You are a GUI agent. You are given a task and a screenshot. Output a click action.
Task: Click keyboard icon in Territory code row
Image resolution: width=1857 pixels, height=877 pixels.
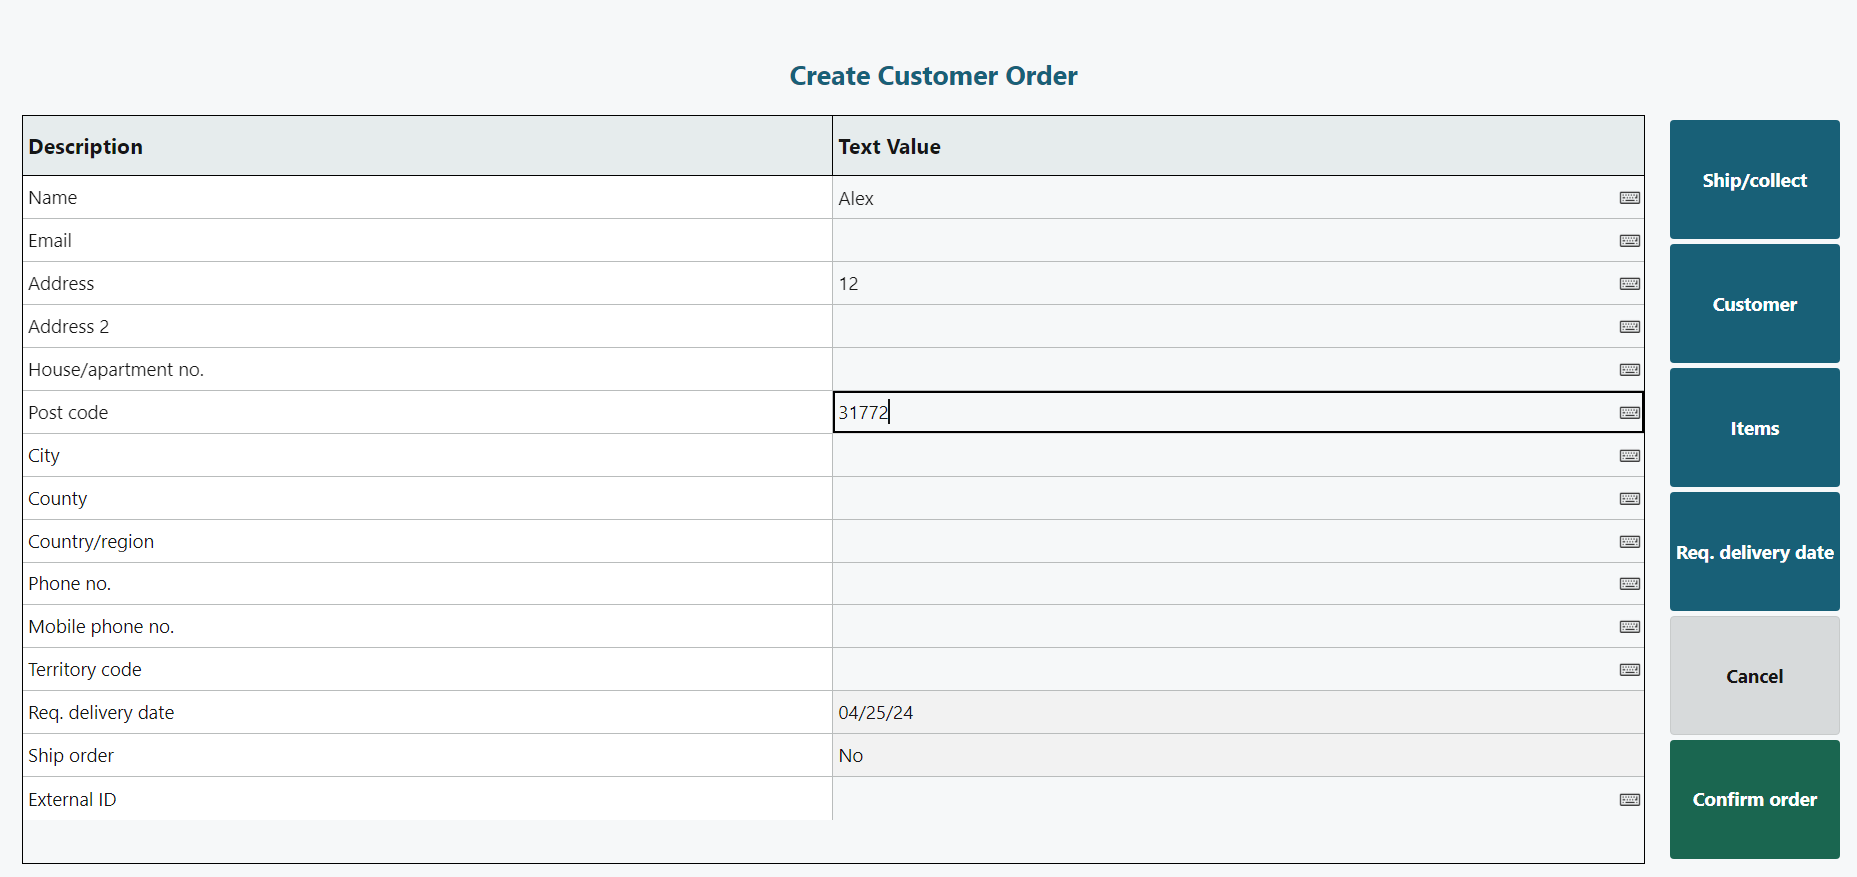click(x=1629, y=670)
